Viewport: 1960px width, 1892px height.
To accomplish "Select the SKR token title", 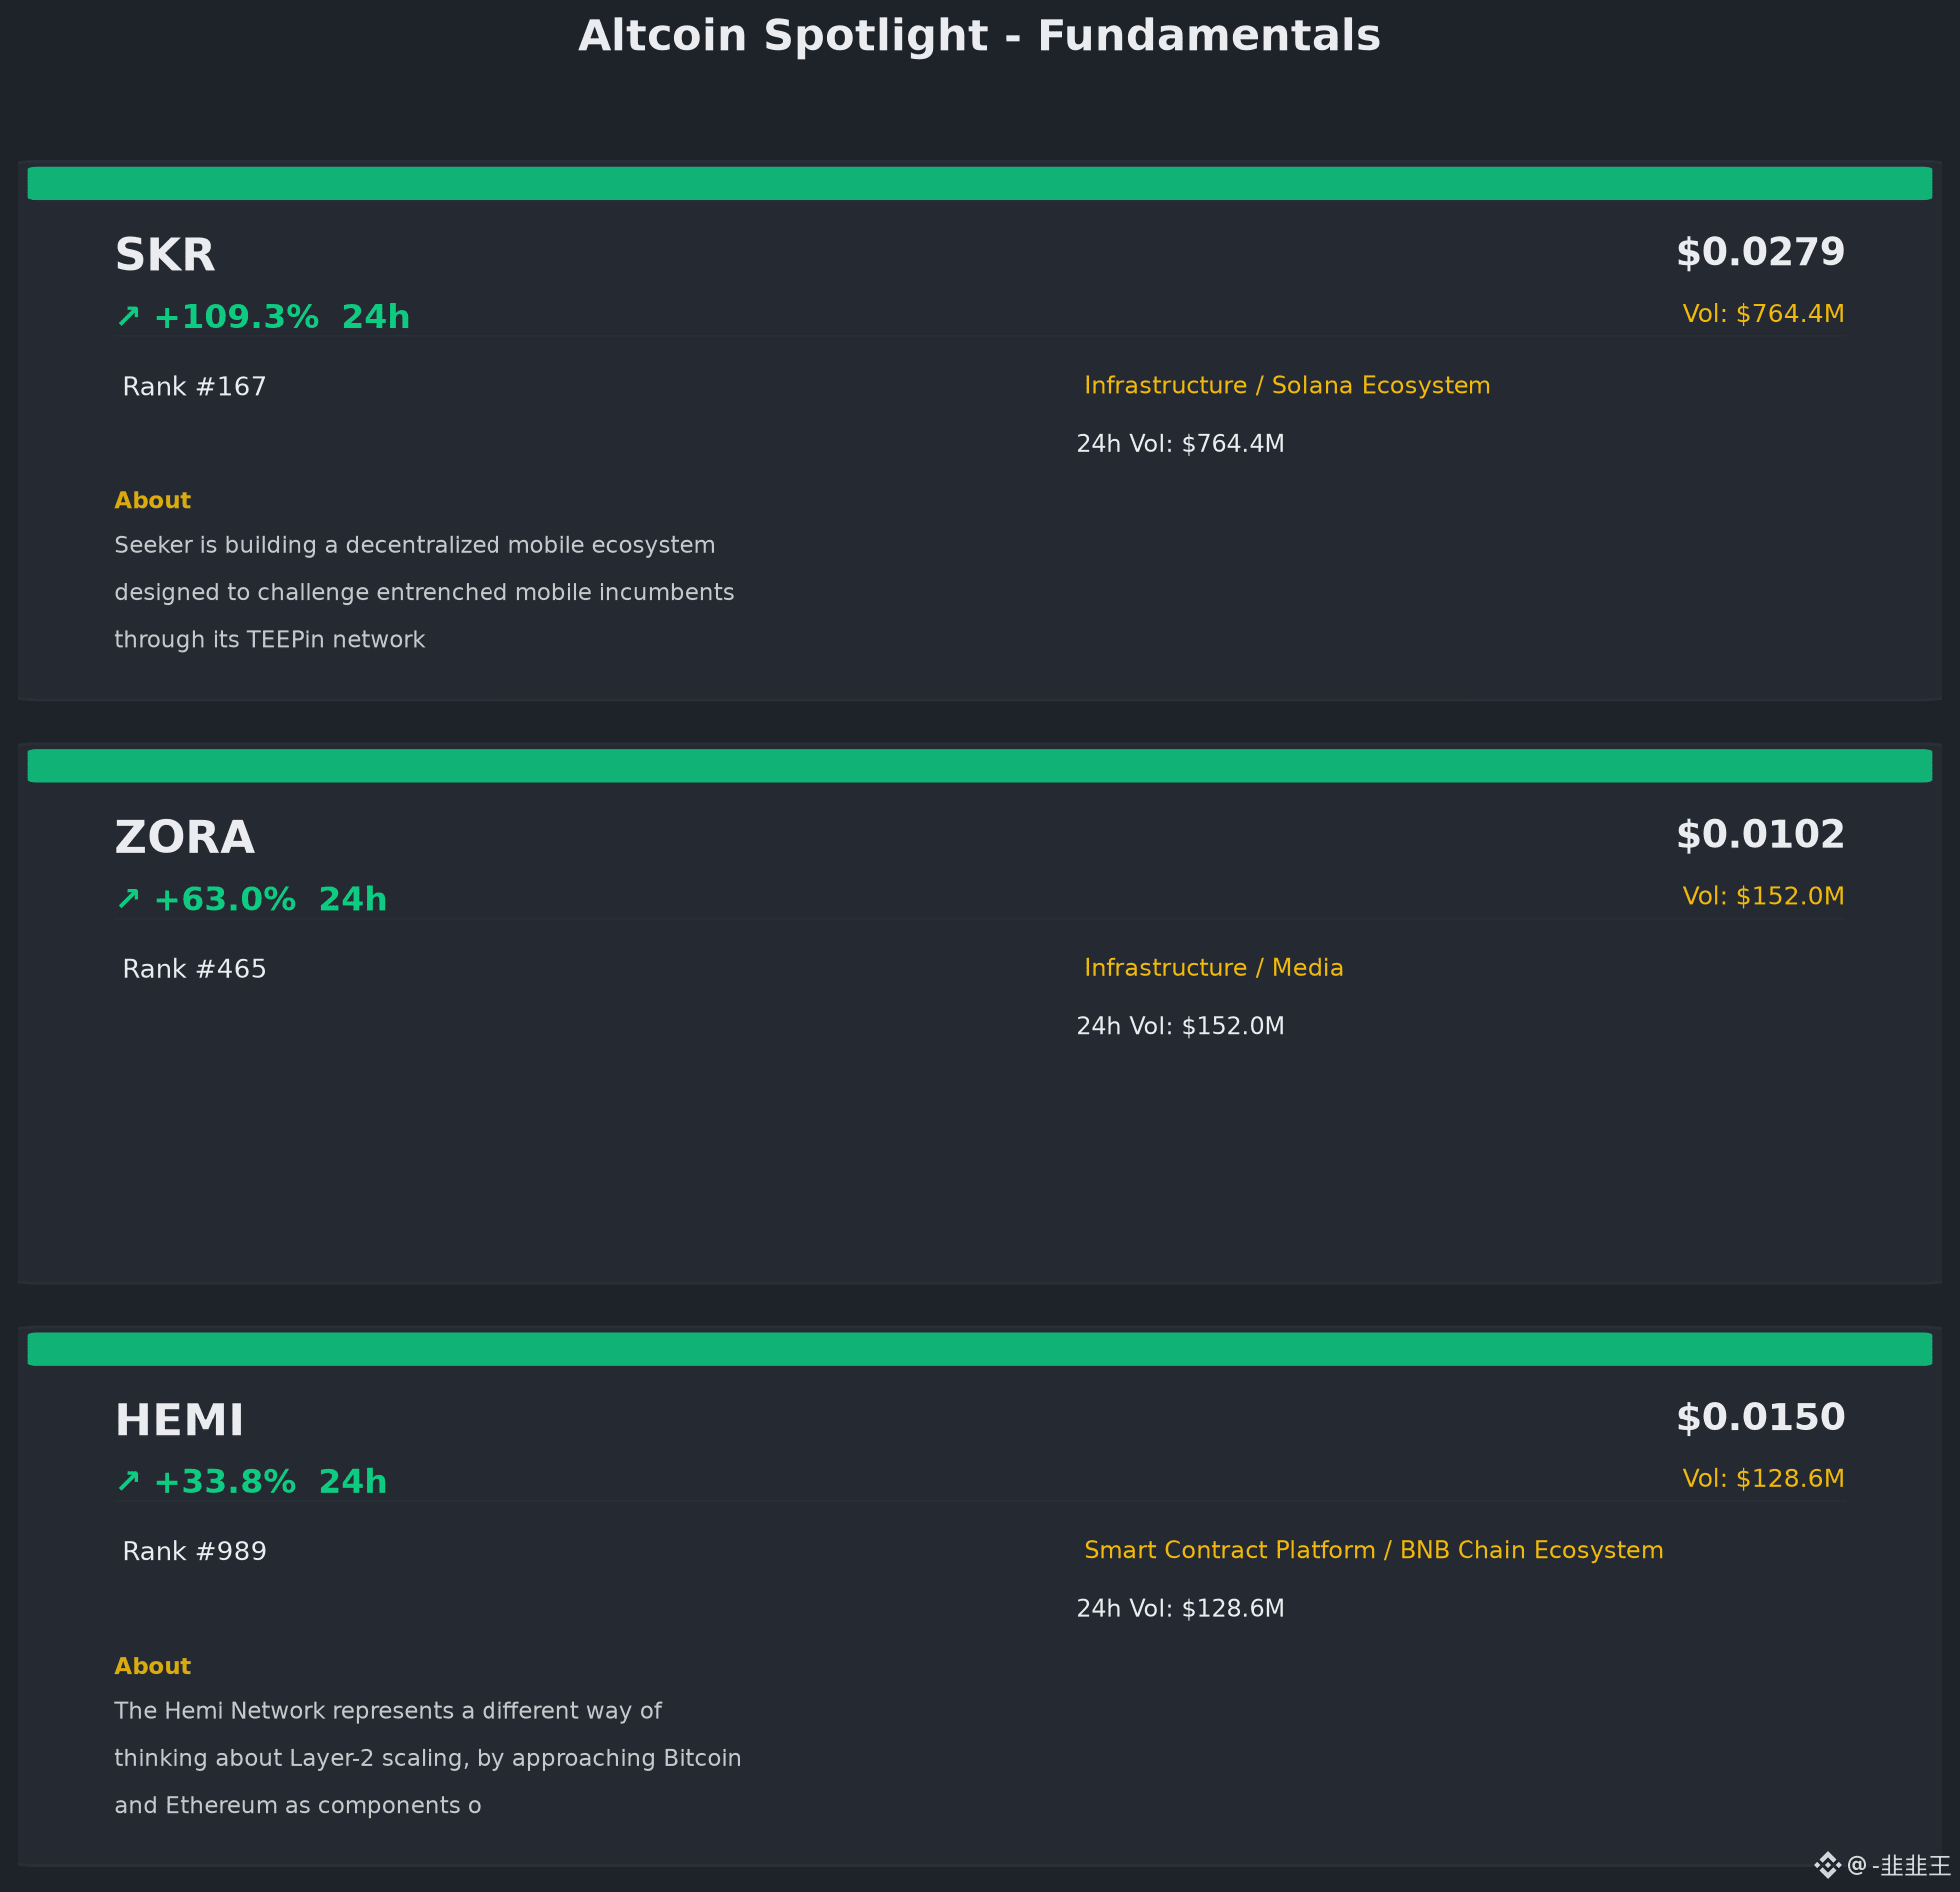I will pyautogui.click(x=165, y=255).
